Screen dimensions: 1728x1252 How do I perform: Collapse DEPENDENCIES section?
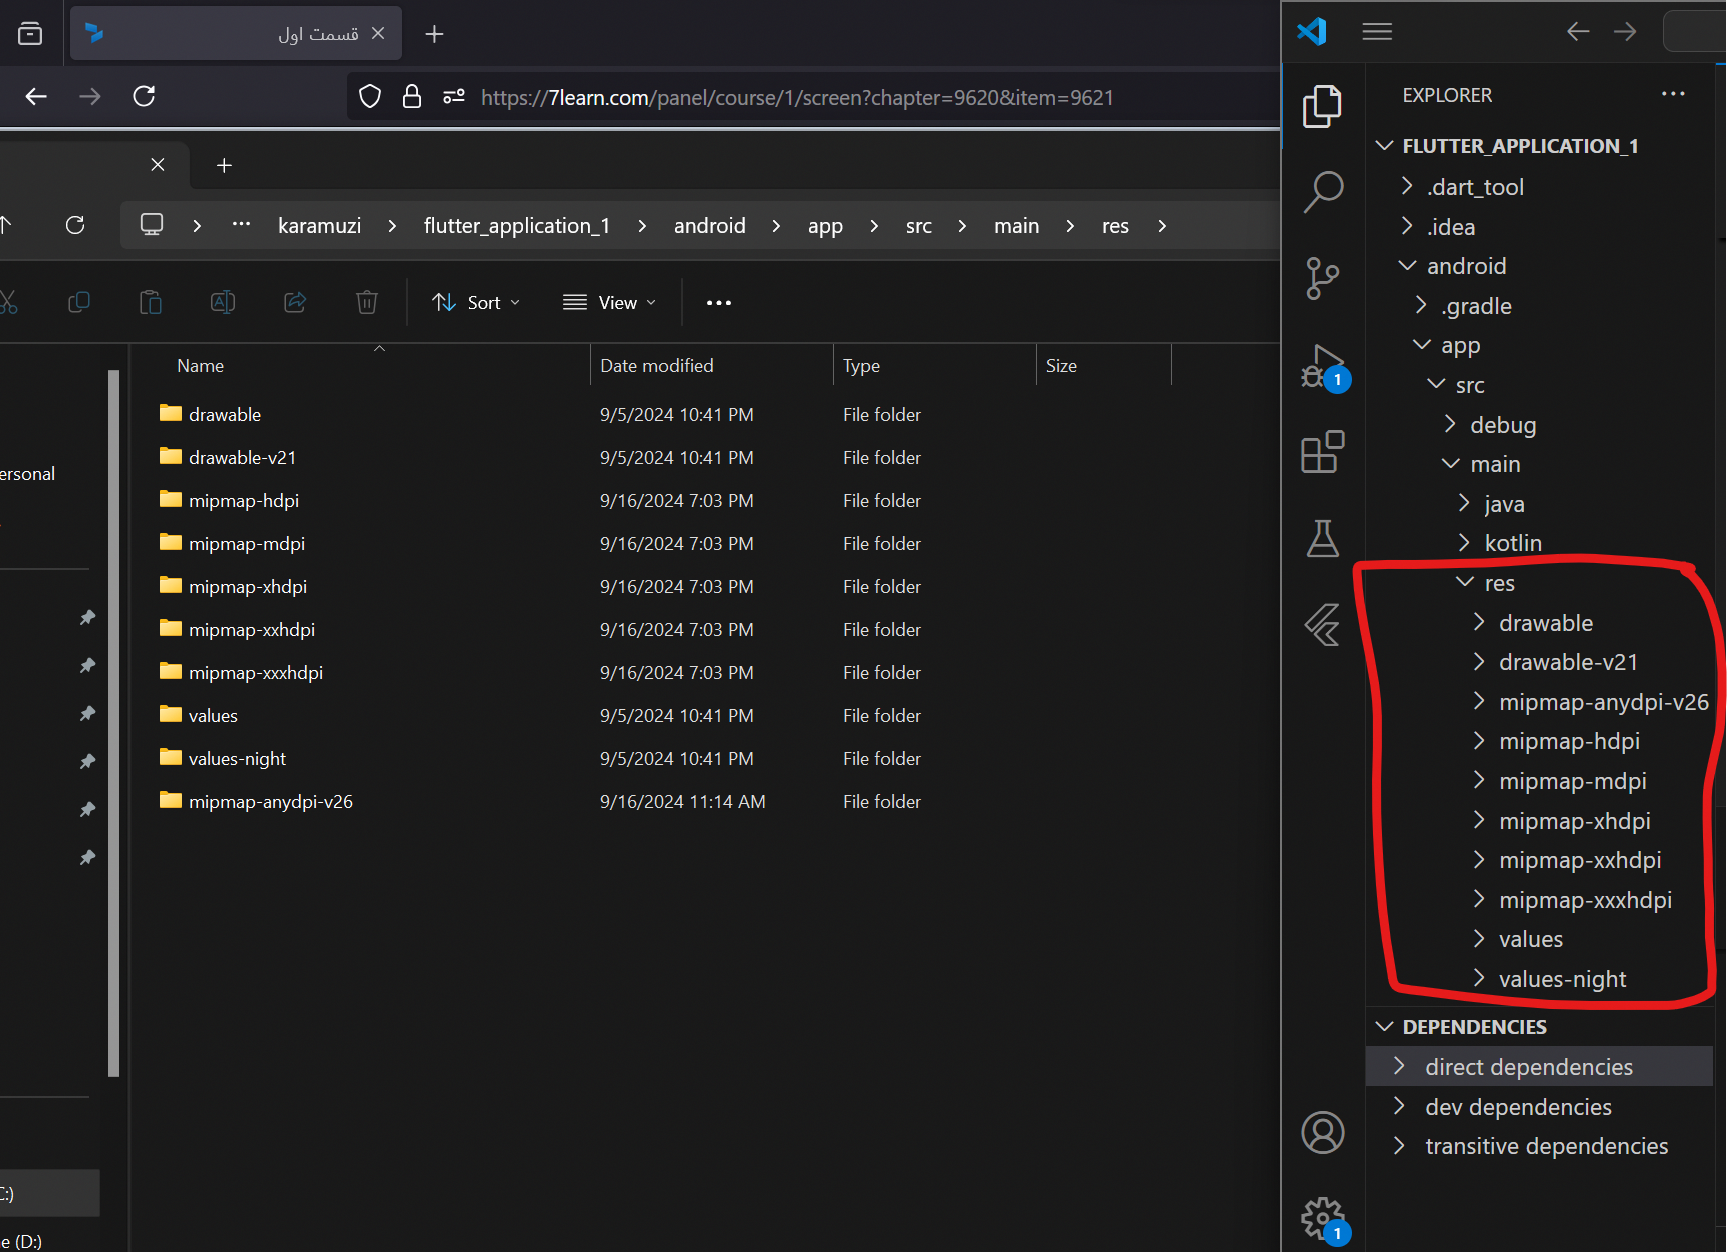tap(1385, 1027)
